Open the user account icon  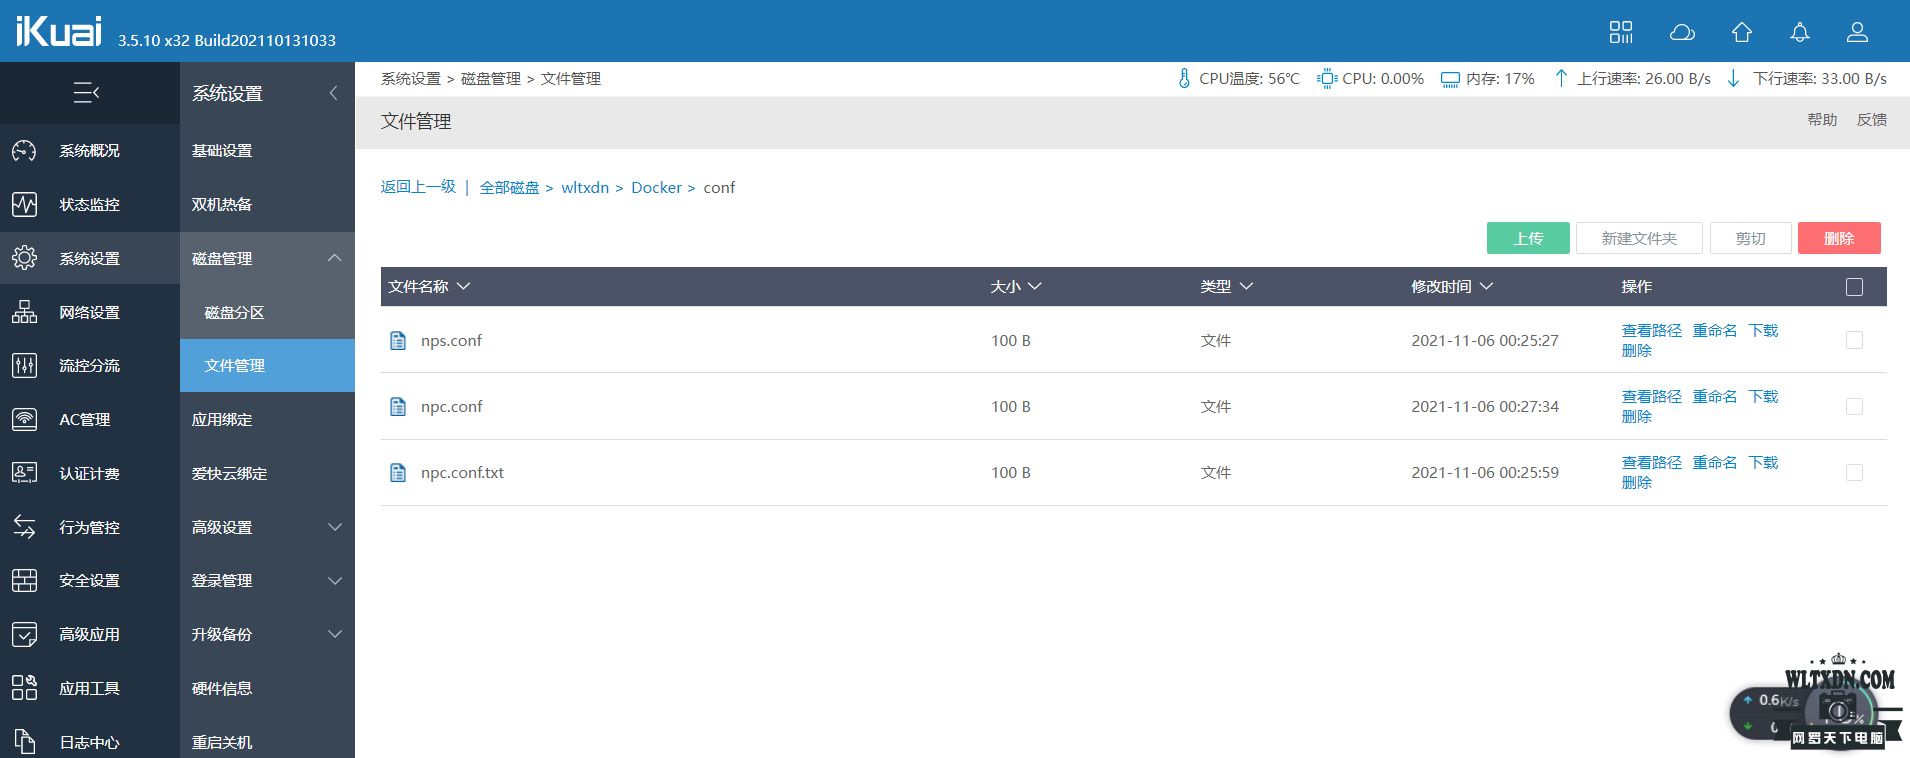pos(1857,32)
